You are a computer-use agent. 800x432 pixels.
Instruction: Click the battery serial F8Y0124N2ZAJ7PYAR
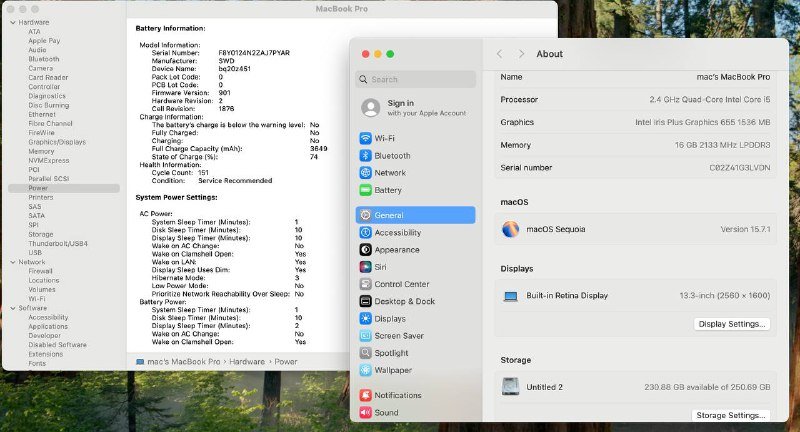(254, 53)
